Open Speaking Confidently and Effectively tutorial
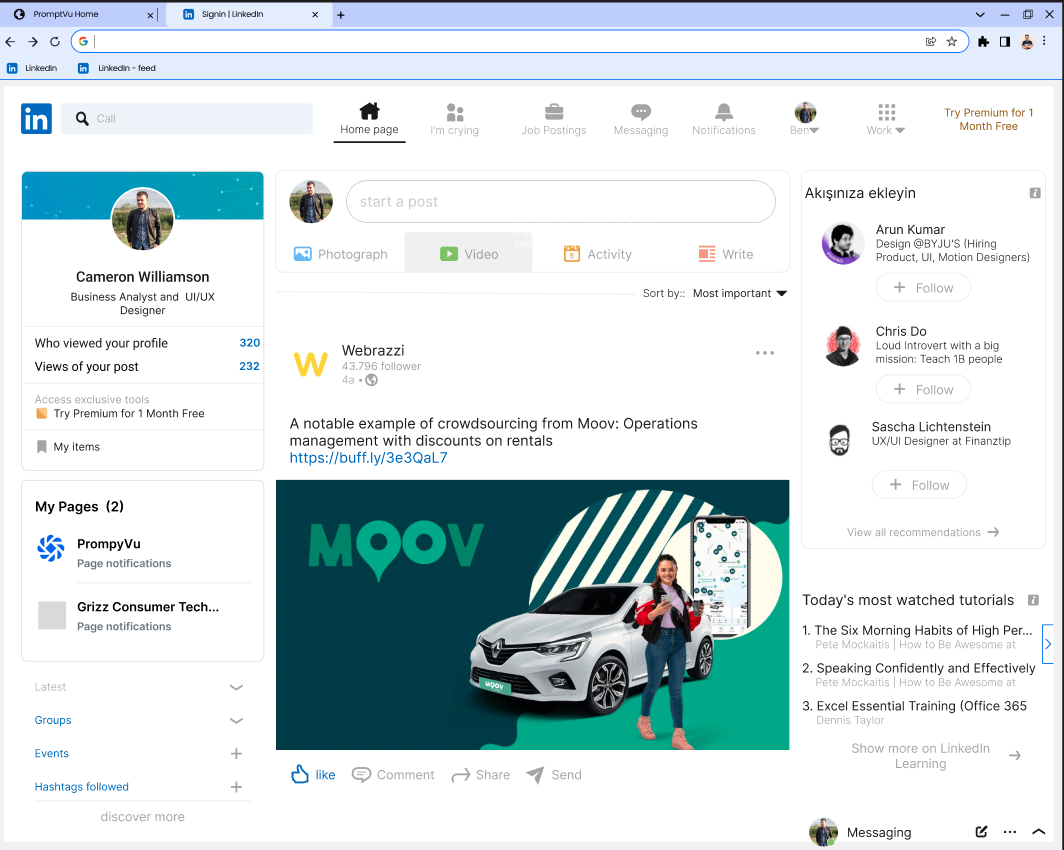Image resolution: width=1064 pixels, height=850 pixels. [x=926, y=668]
